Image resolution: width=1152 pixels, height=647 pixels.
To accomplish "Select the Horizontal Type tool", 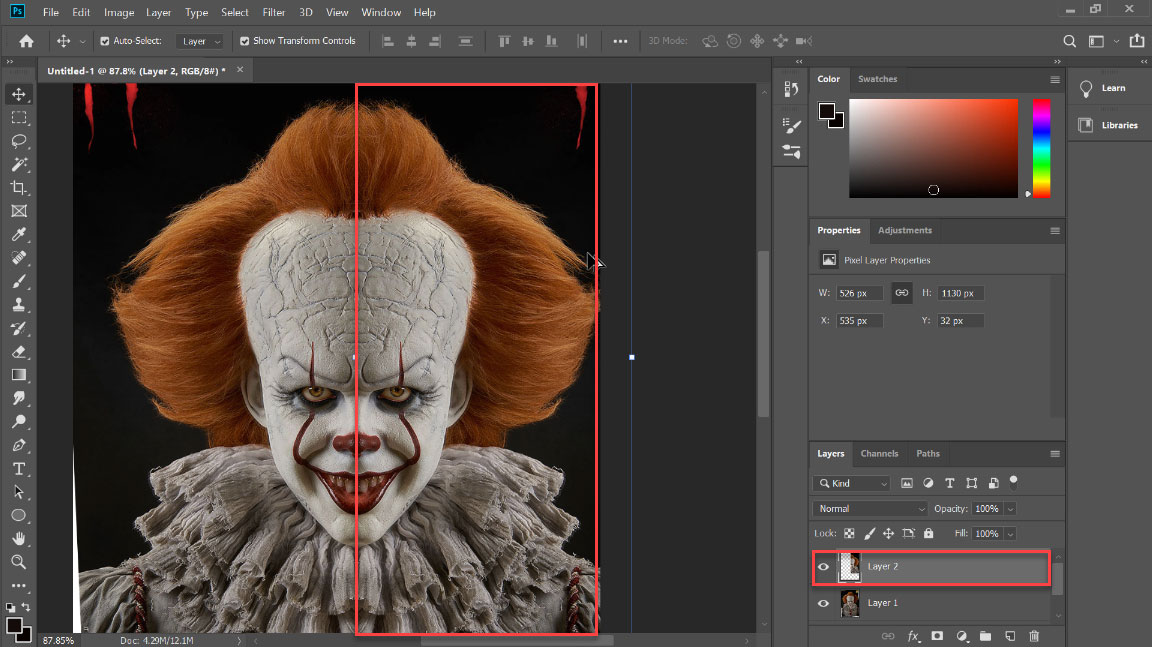I will [x=19, y=469].
